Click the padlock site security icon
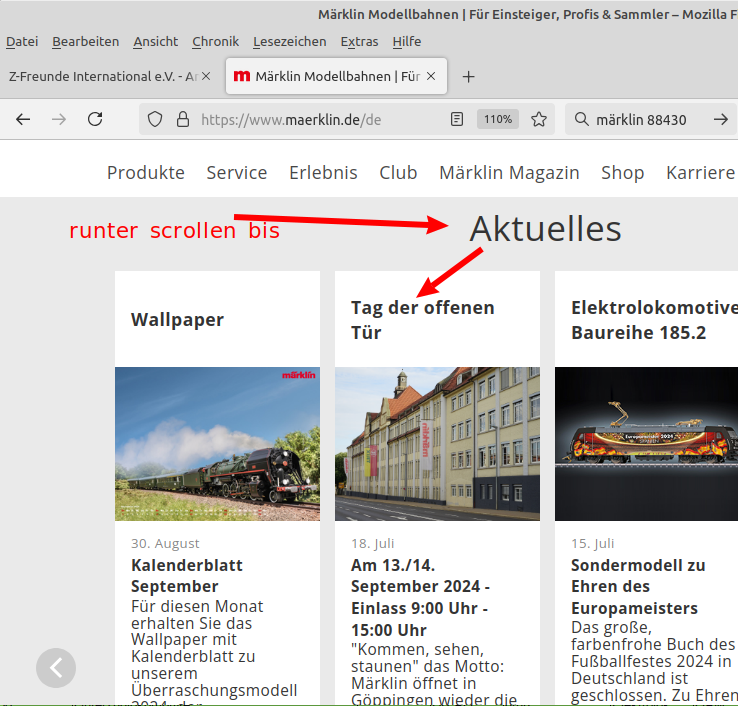Screen dimensions: 738x706 tap(182, 119)
